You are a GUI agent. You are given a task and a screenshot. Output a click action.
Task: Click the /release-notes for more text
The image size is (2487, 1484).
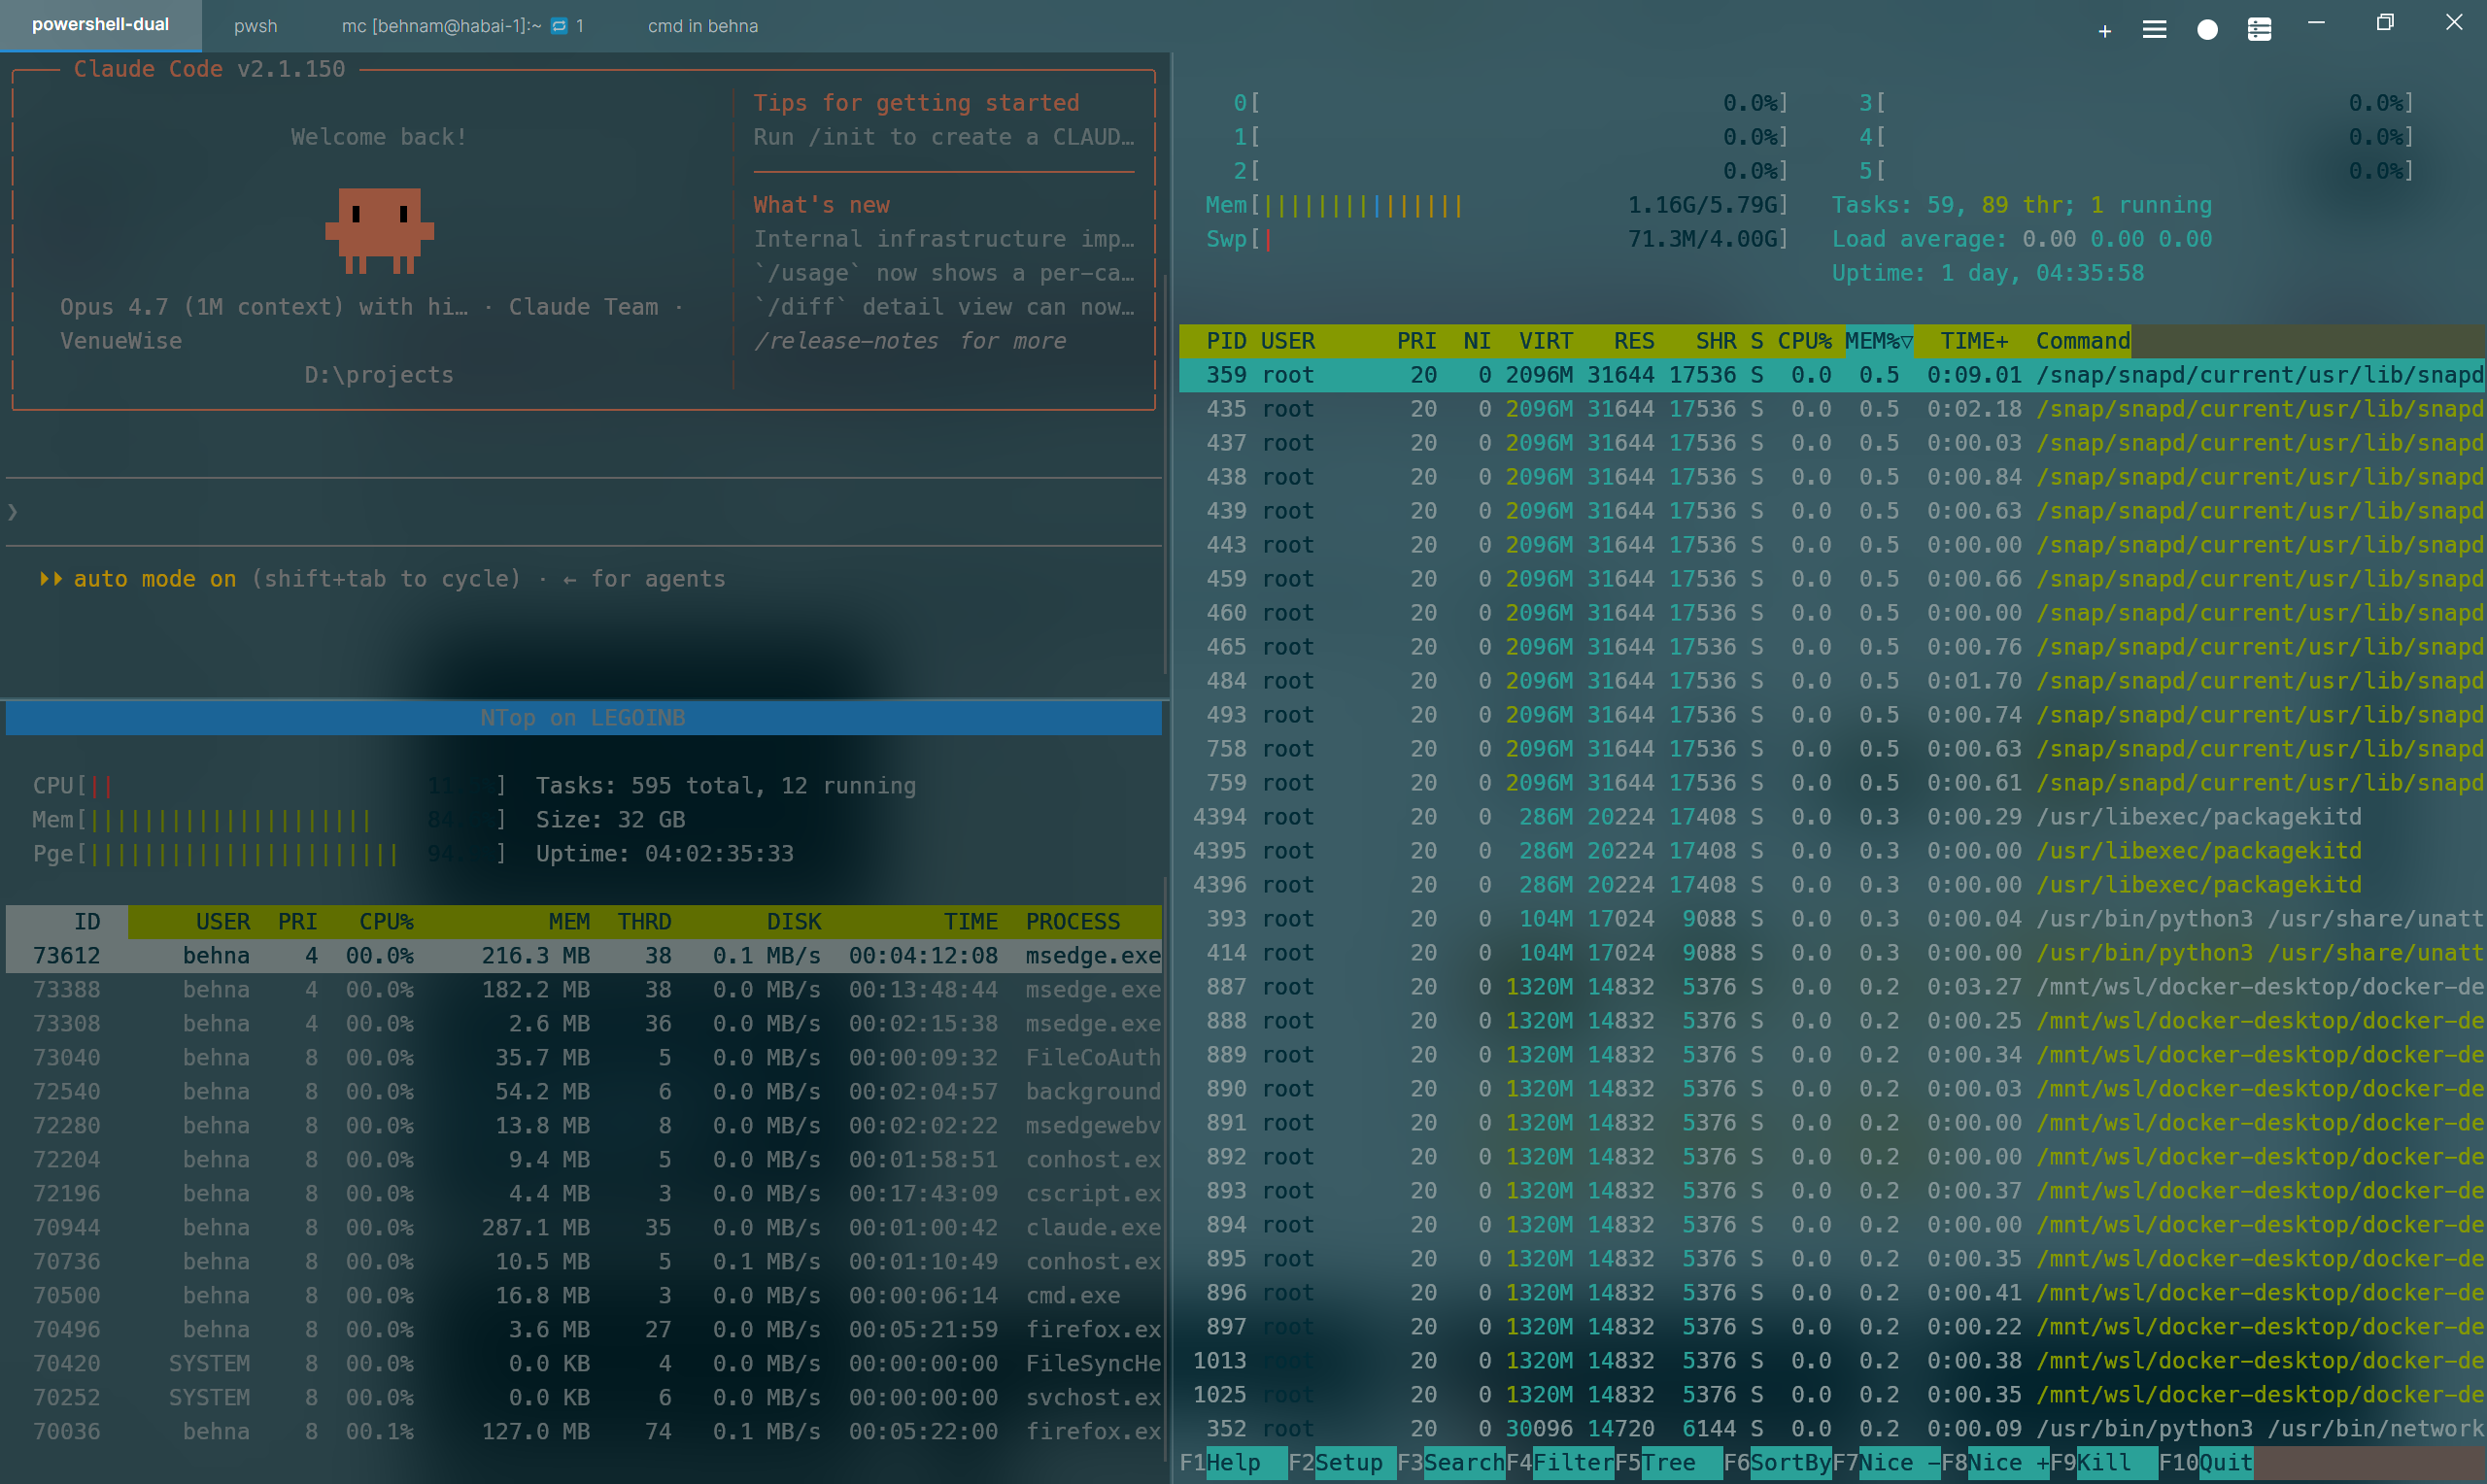point(910,341)
